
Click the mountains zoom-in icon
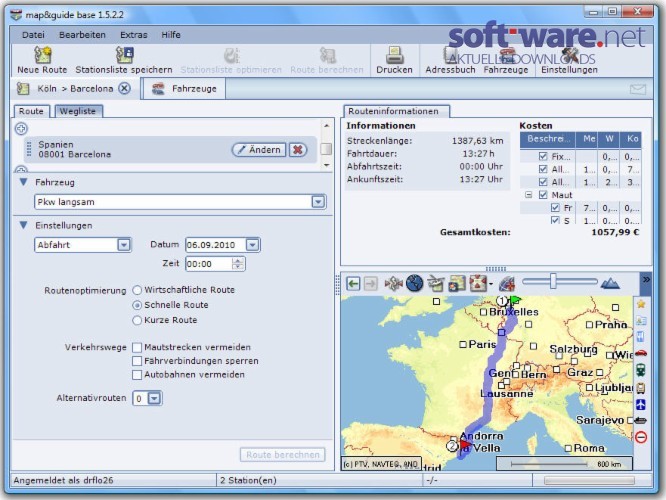point(610,283)
